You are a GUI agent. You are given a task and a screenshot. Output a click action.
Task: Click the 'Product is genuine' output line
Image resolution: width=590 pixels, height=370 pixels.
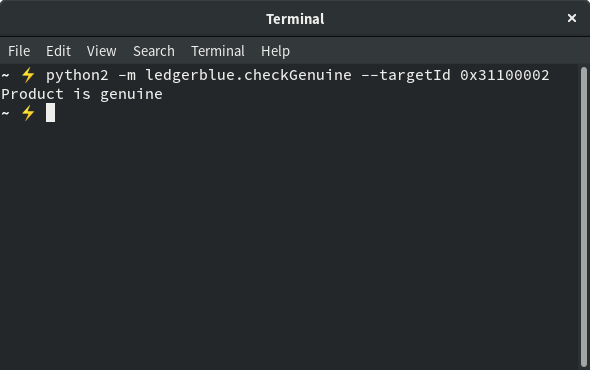pos(82,94)
